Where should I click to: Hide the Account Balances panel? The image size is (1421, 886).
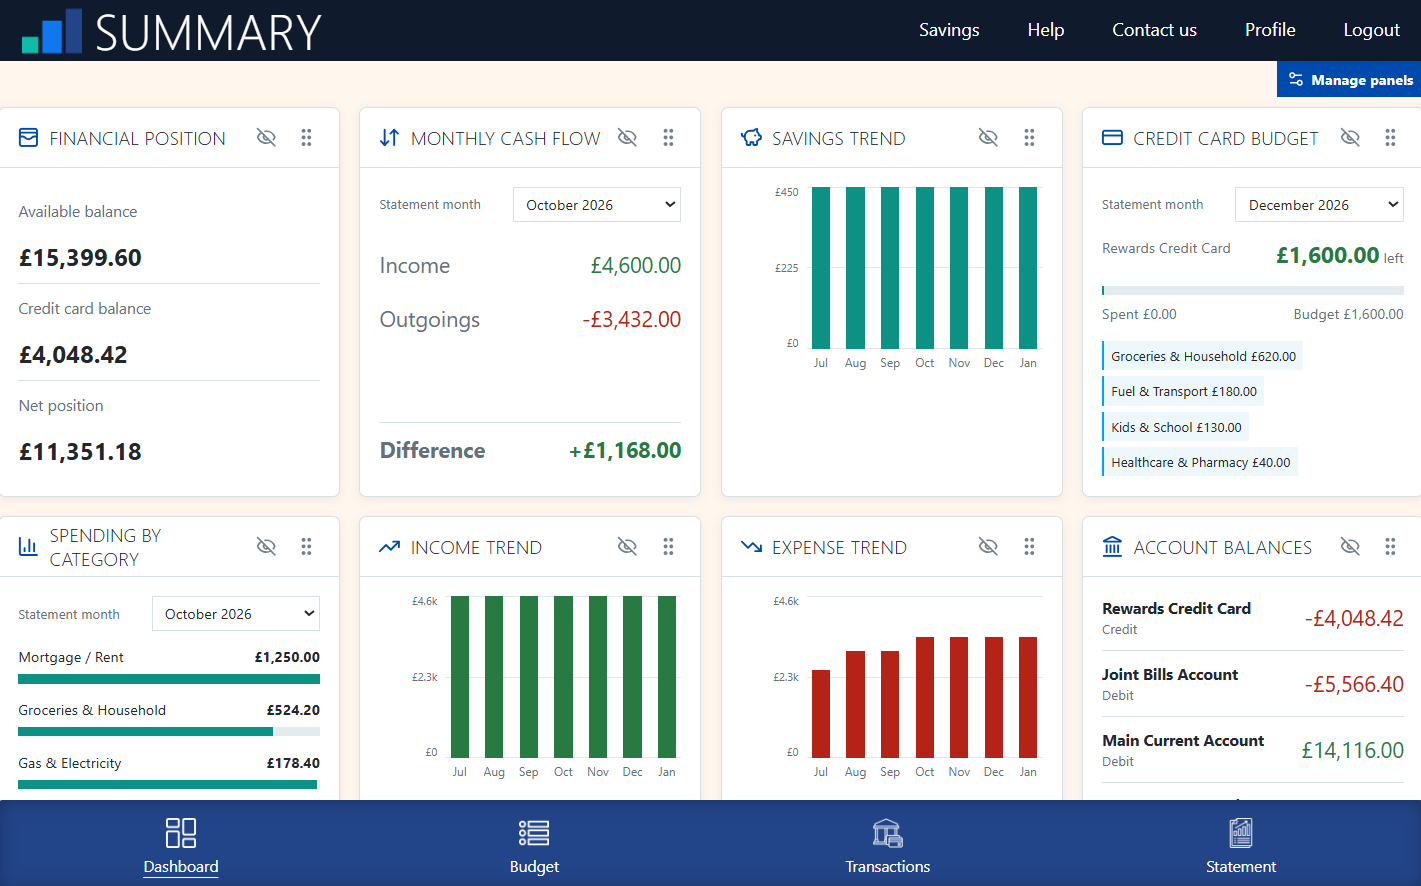pos(1350,547)
